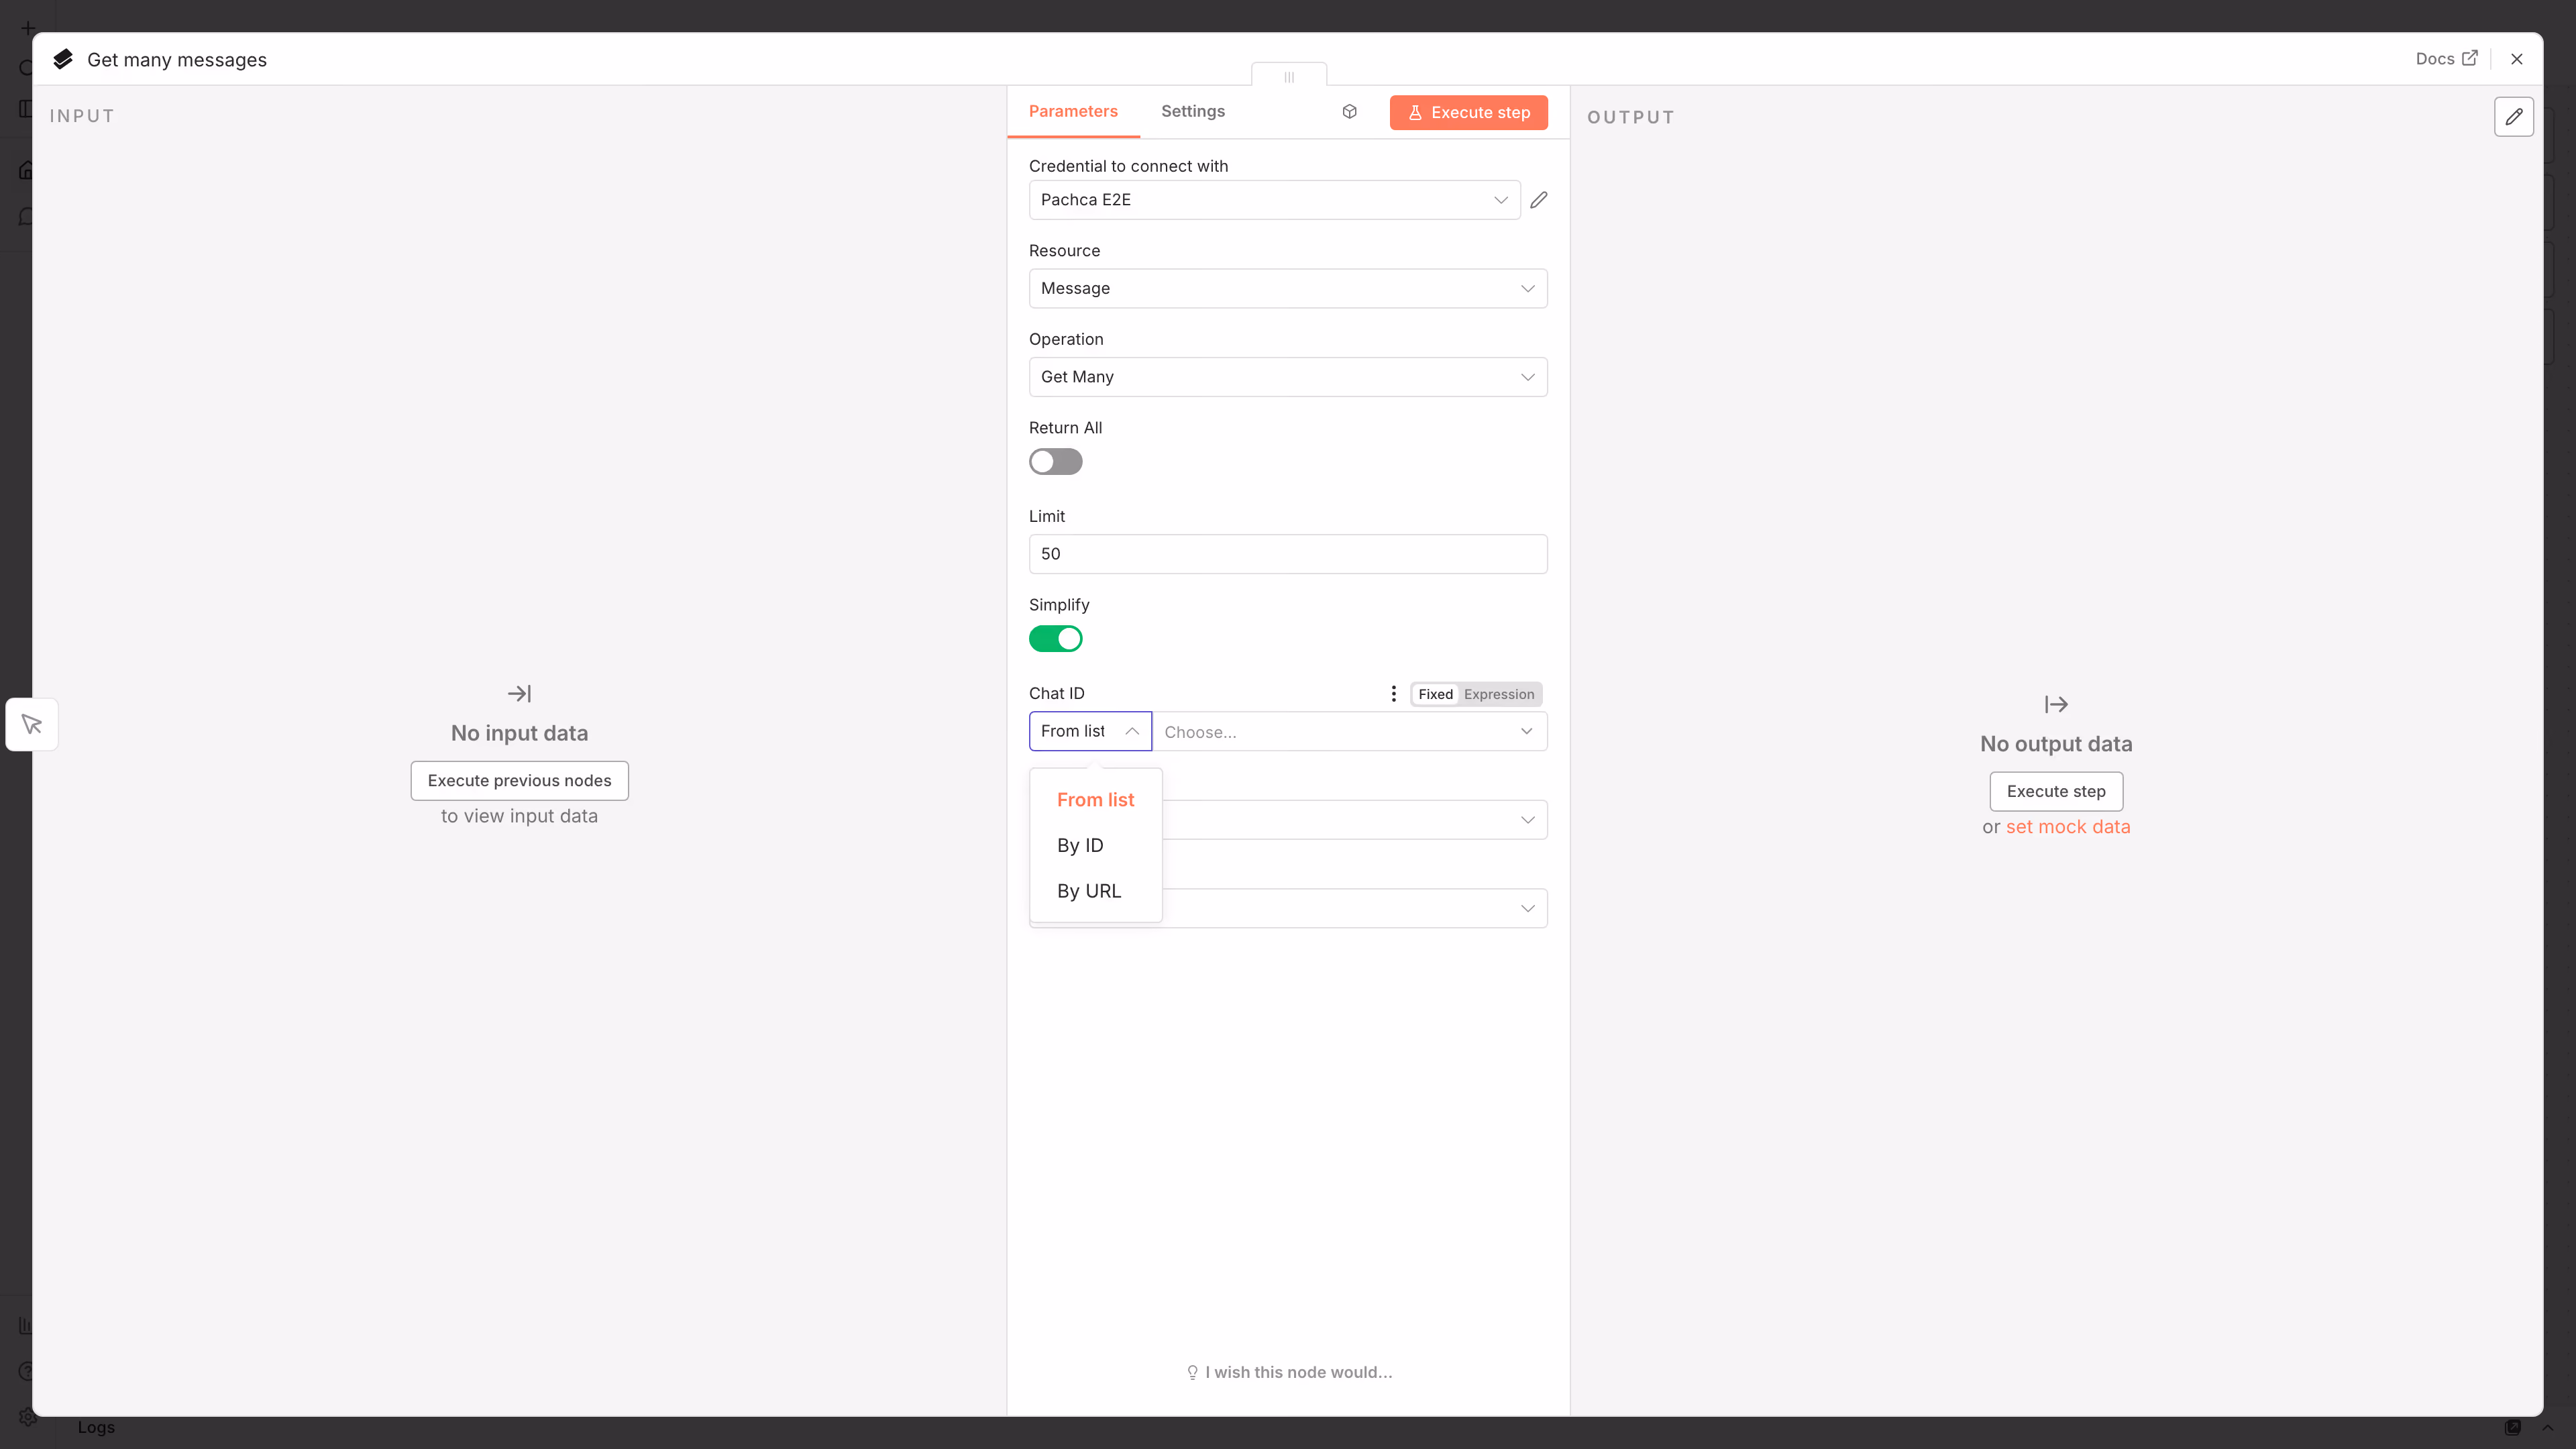Click the Pachca node layers icon
This screenshot has width=2576, height=1449.
coord(63,59)
